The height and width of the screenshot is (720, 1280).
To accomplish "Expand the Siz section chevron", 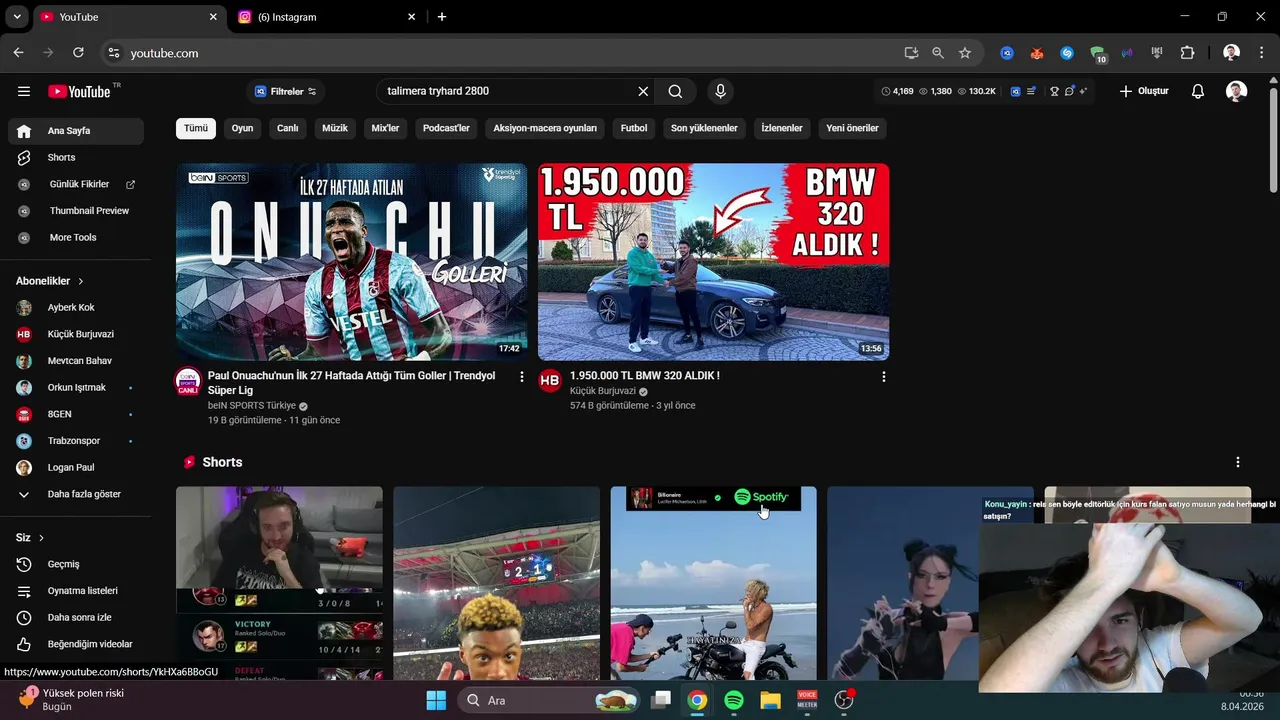I will point(42,538).
